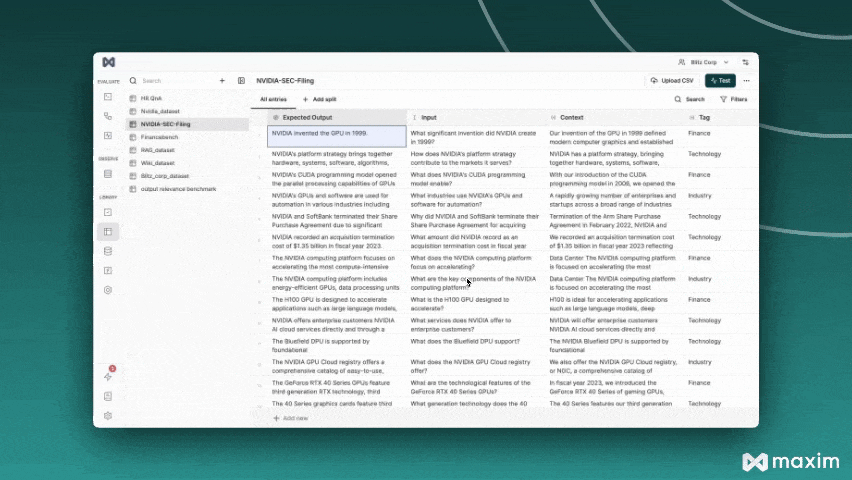Image resolution: width=852 pixels, height=480 pixels.
Task: Click the Expected Output column icon
Action: coord(276,117)
